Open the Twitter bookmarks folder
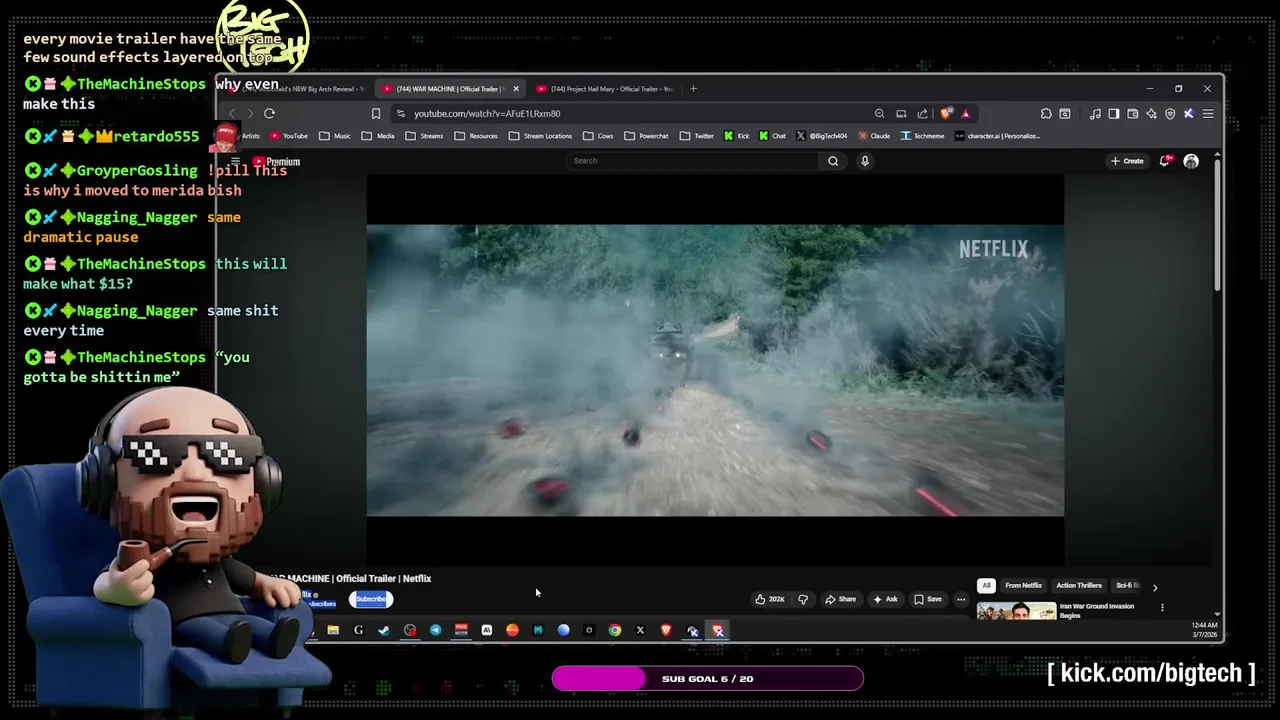Screen dimensions: 1280x720 (x=697, y=136)
